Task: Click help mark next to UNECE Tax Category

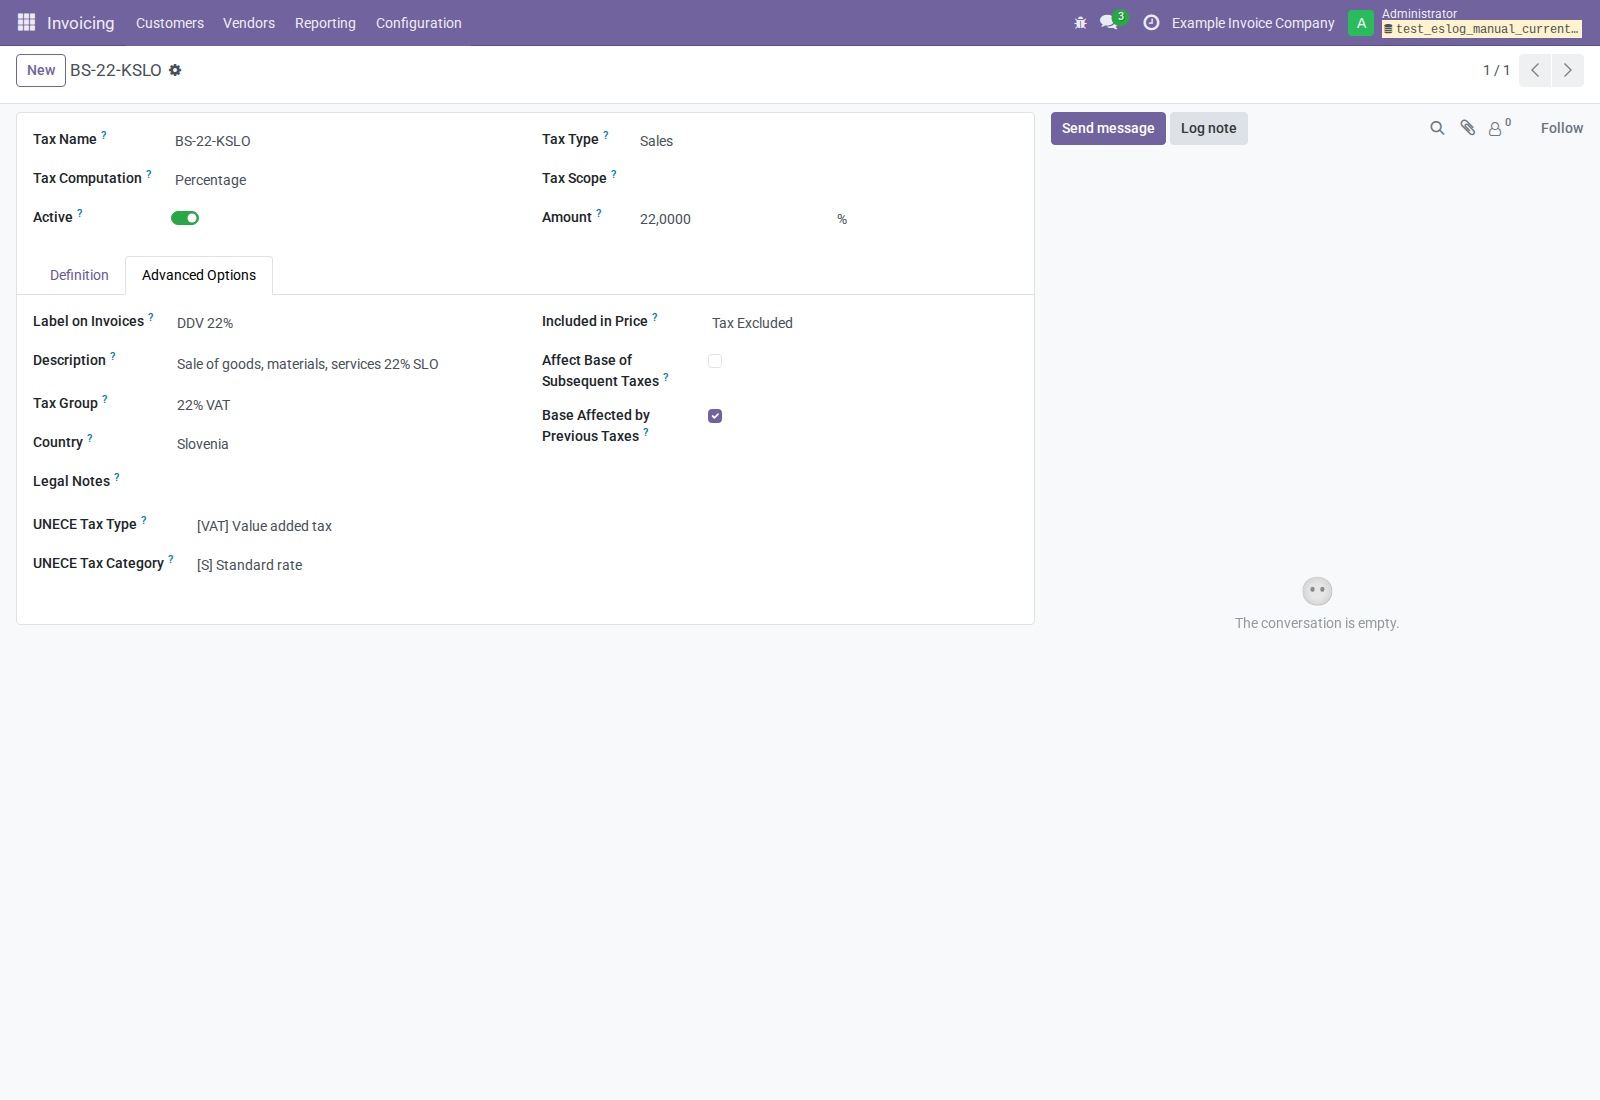Action: coord(171,559)
